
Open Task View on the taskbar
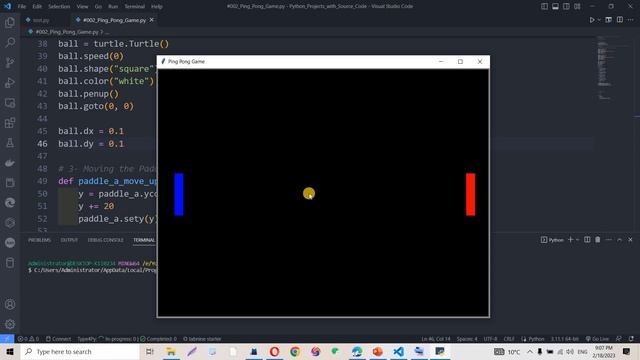click(150, 351)
